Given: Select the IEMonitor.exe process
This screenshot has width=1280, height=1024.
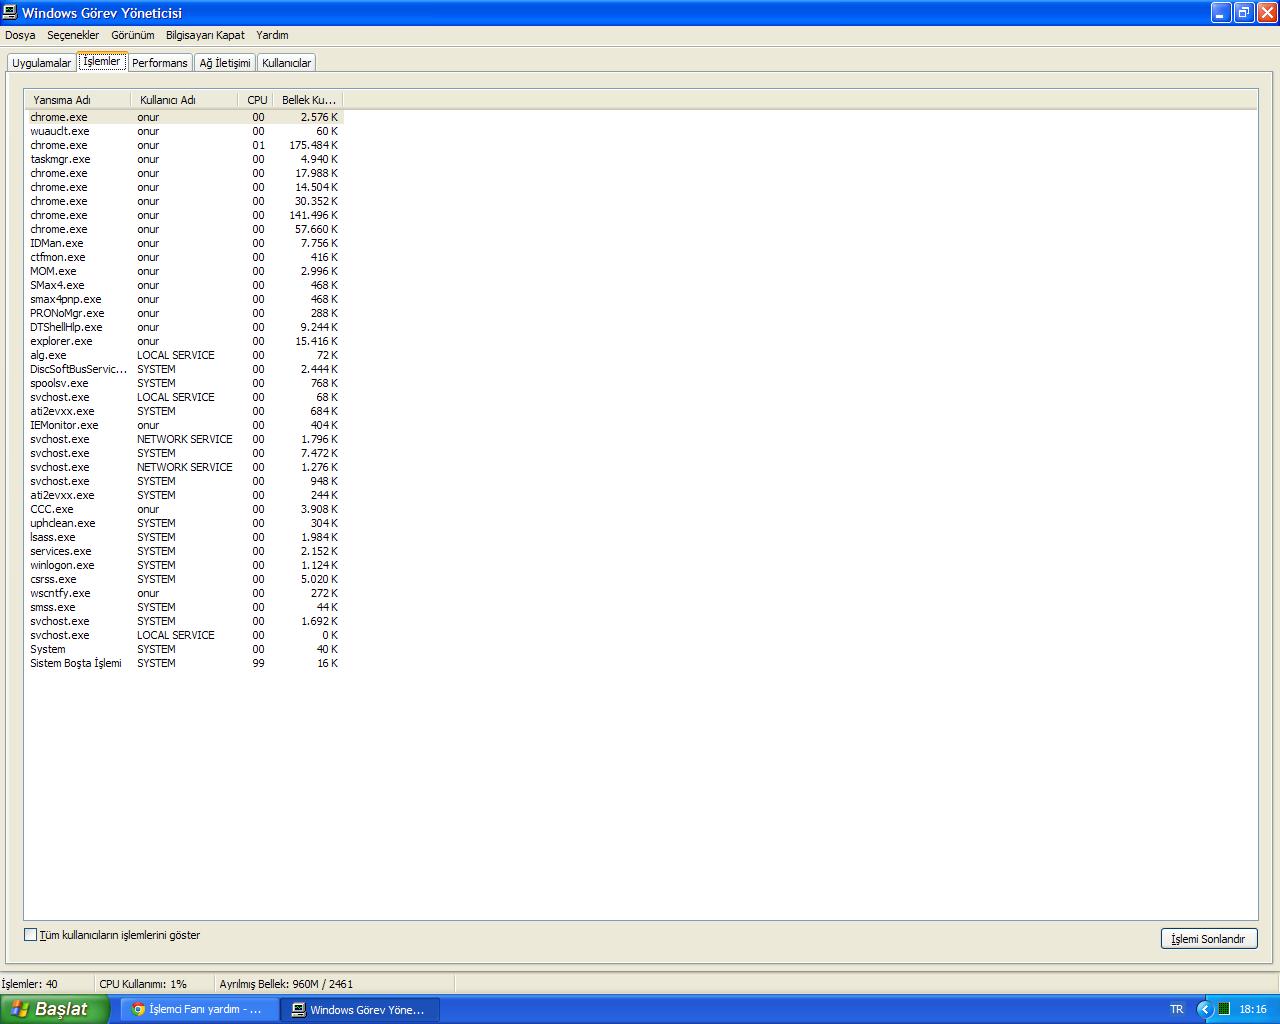Looking at the screenshot, I should [184, 425].
